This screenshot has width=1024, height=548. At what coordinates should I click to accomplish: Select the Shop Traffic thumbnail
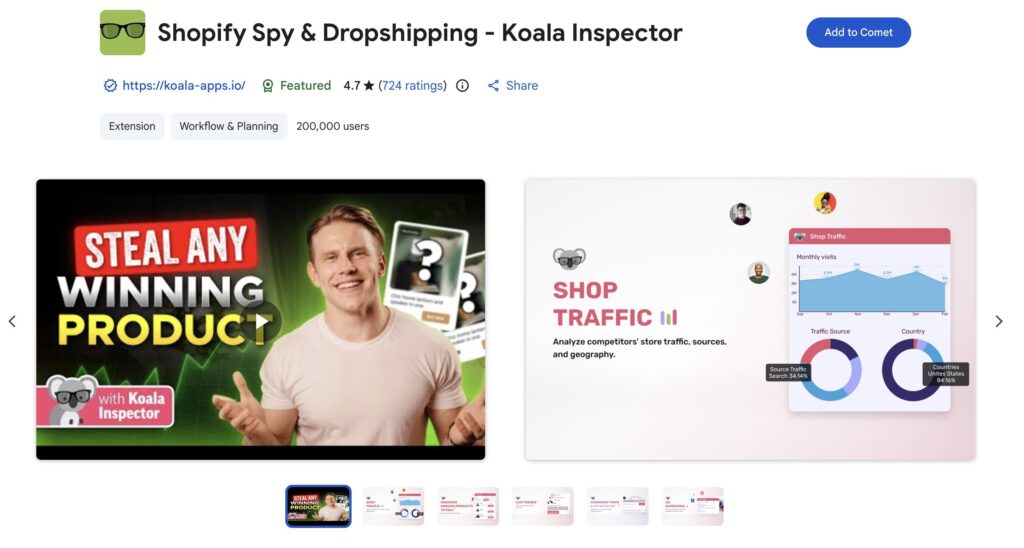[x=393, y=506]
